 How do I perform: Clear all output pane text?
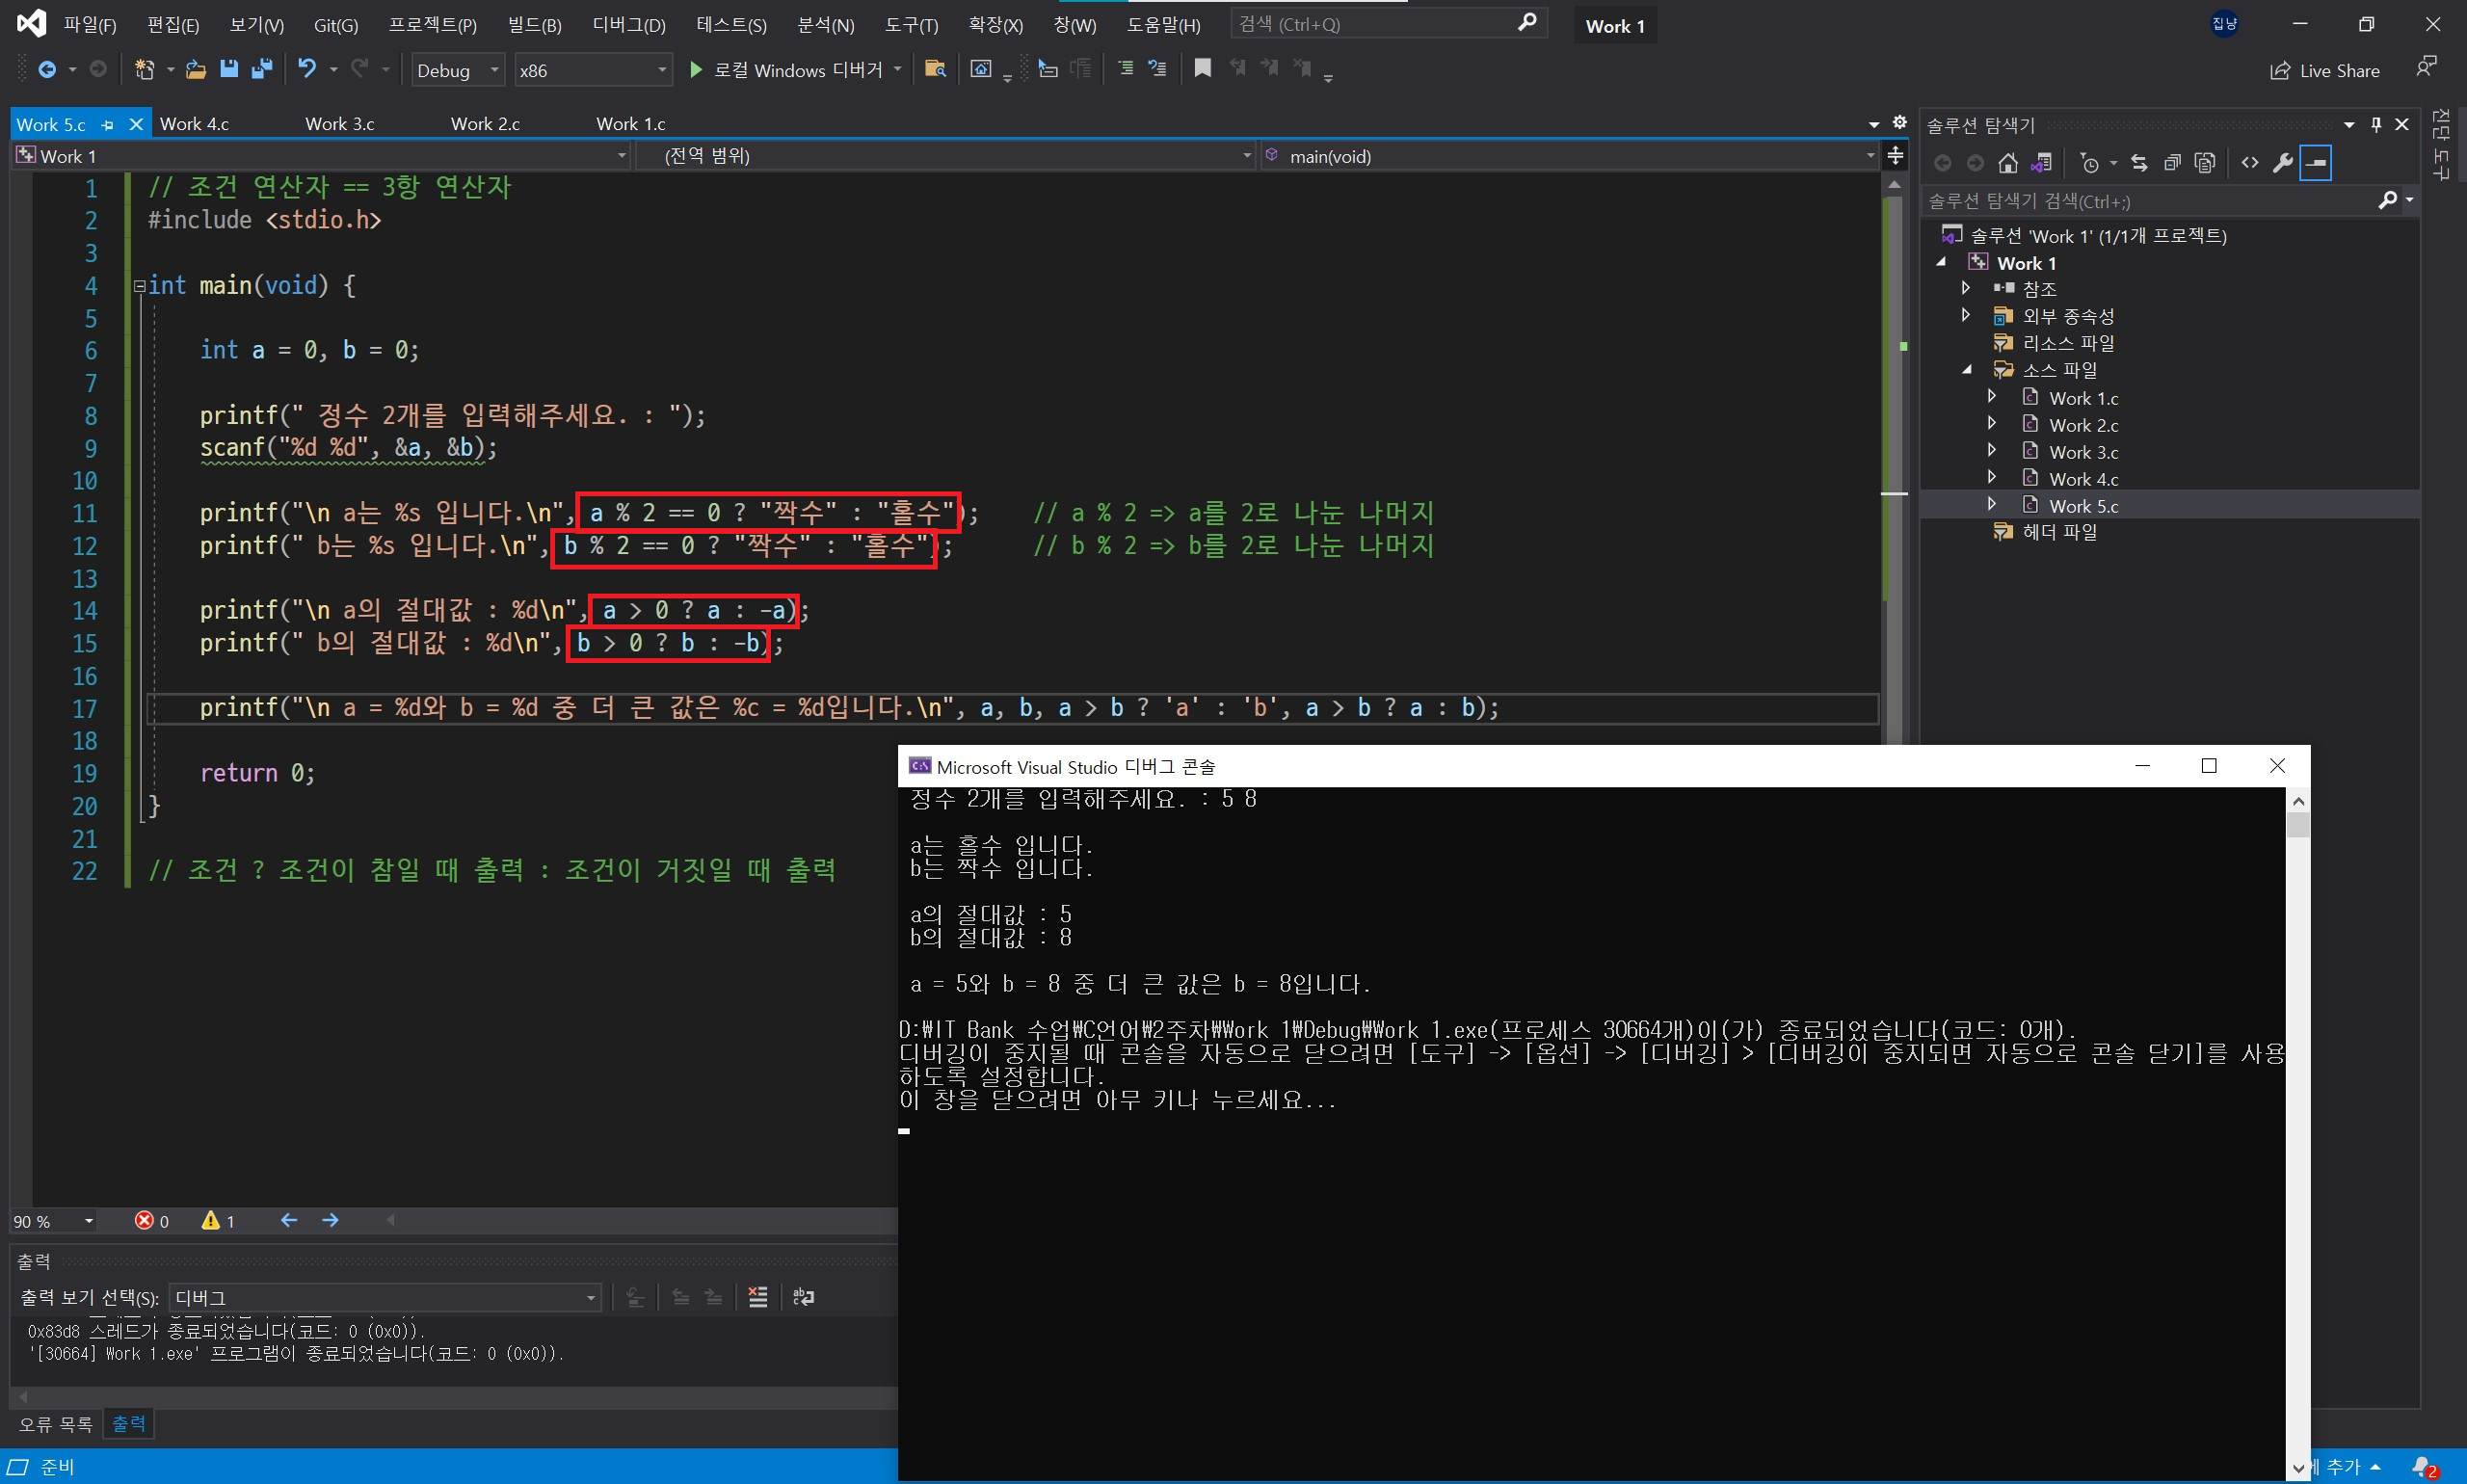click(758, 1297)
